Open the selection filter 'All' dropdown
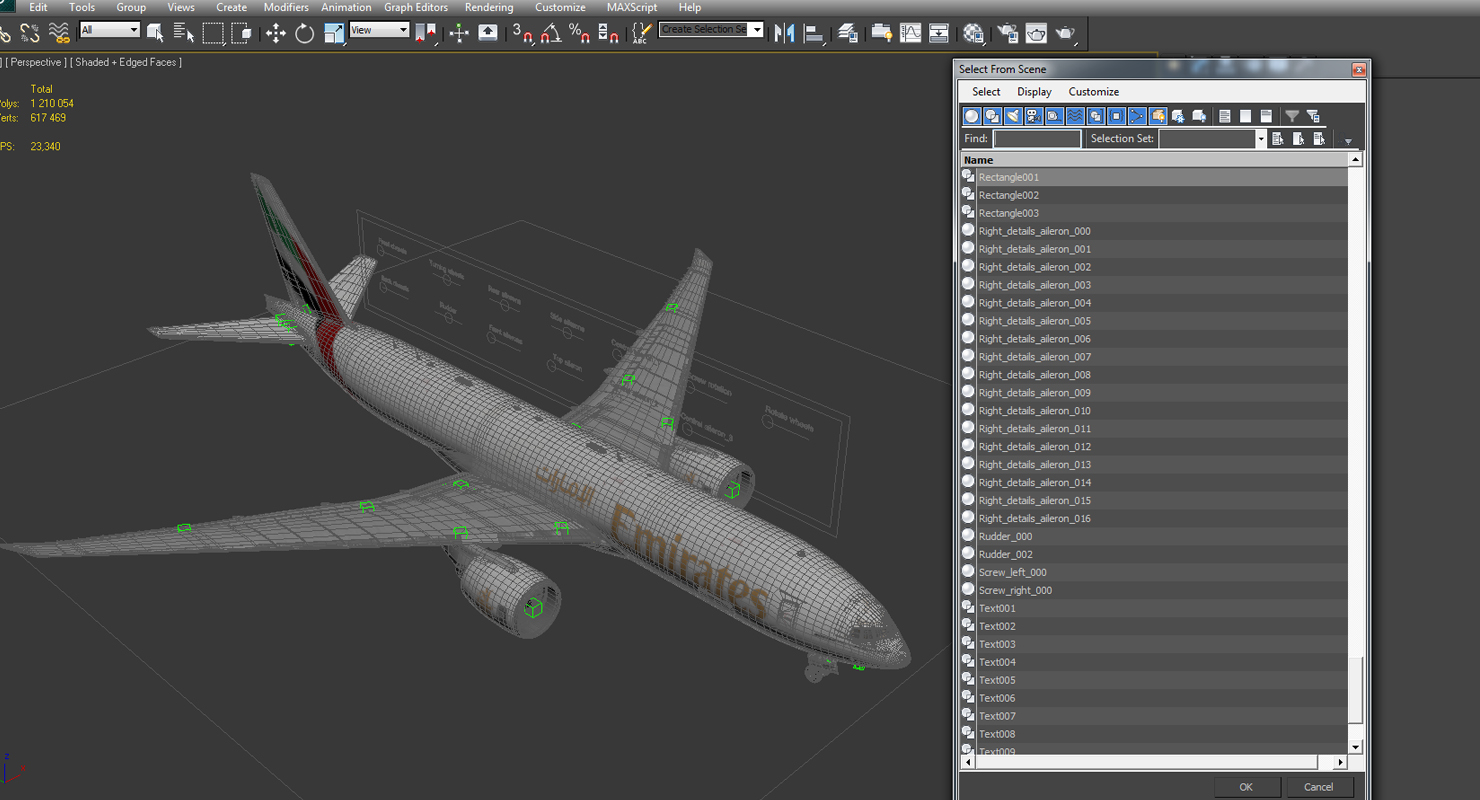The height and width of the screenshot is (800, 1480). click(109, 30)
